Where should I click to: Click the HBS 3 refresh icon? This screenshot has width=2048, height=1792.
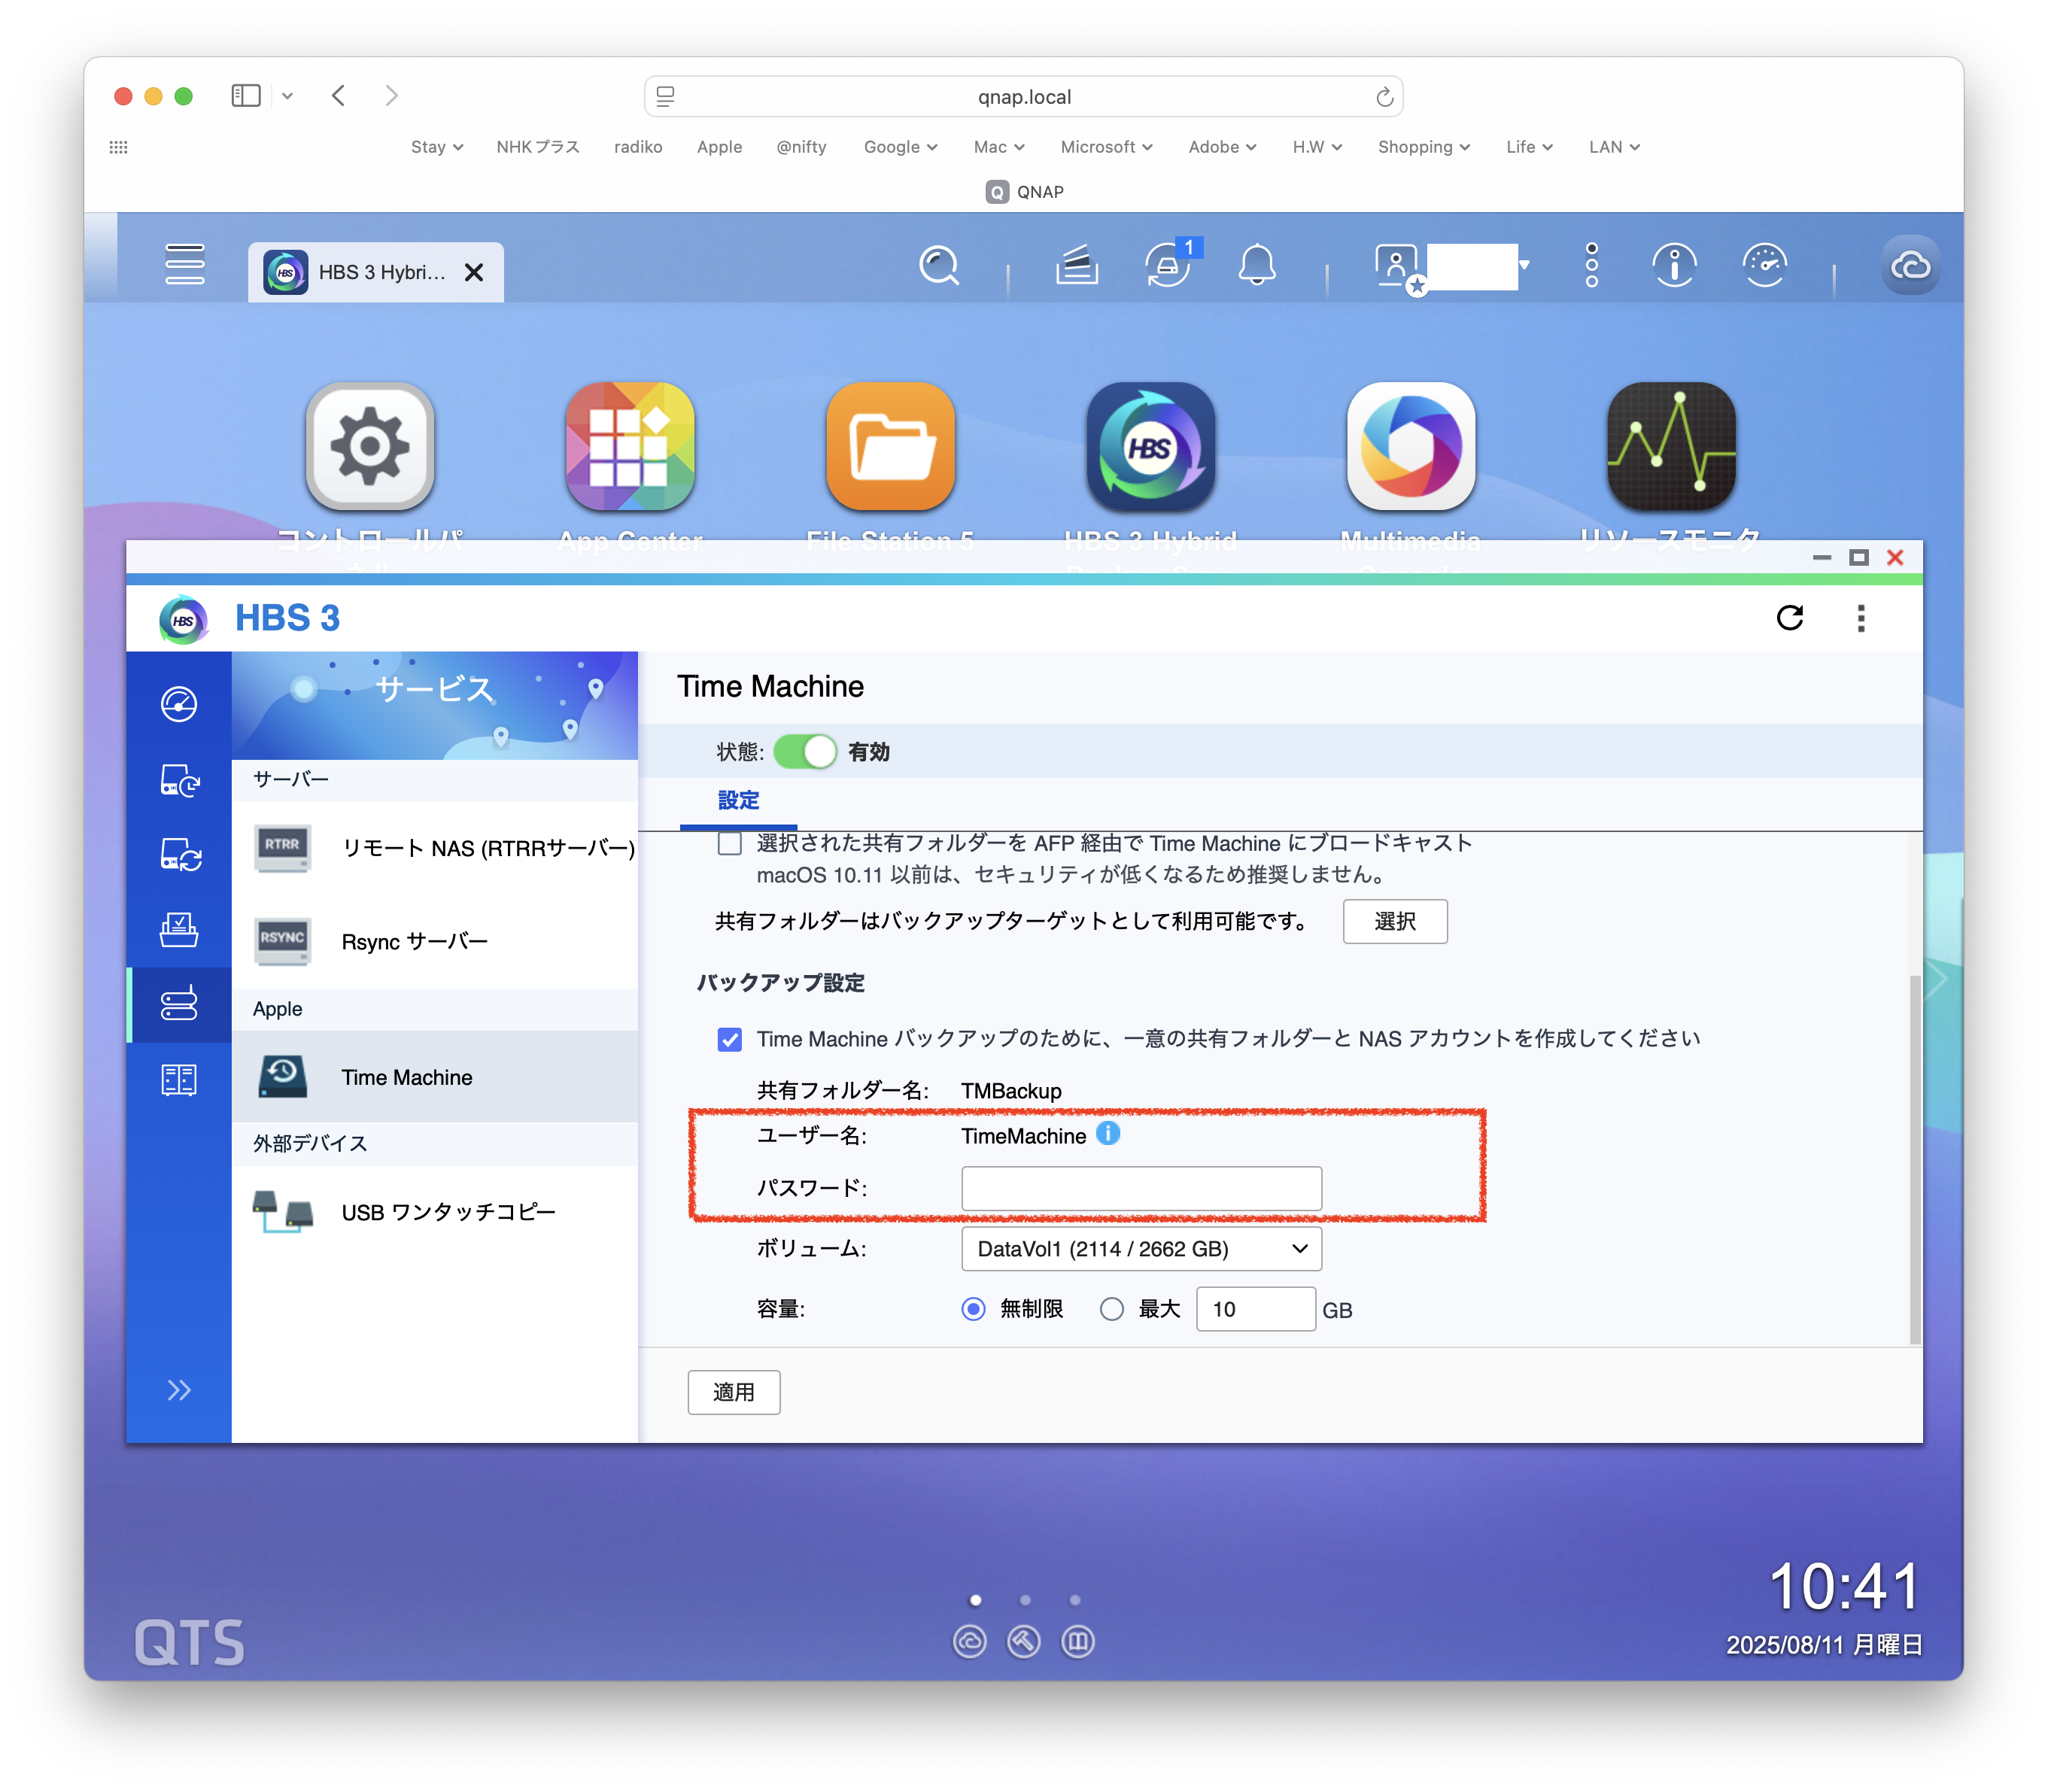pos(1789,618)
